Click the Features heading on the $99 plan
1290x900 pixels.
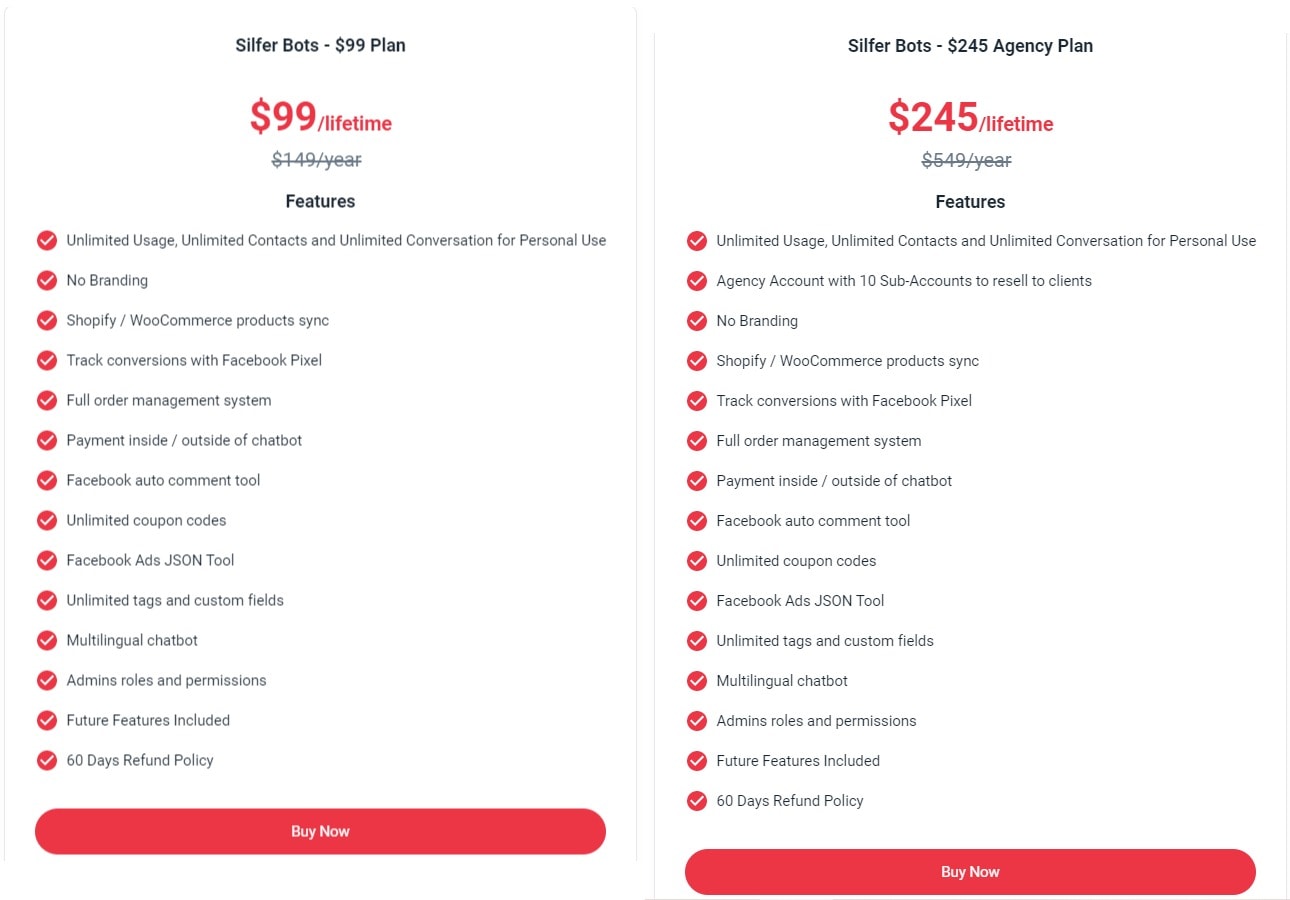320,201
